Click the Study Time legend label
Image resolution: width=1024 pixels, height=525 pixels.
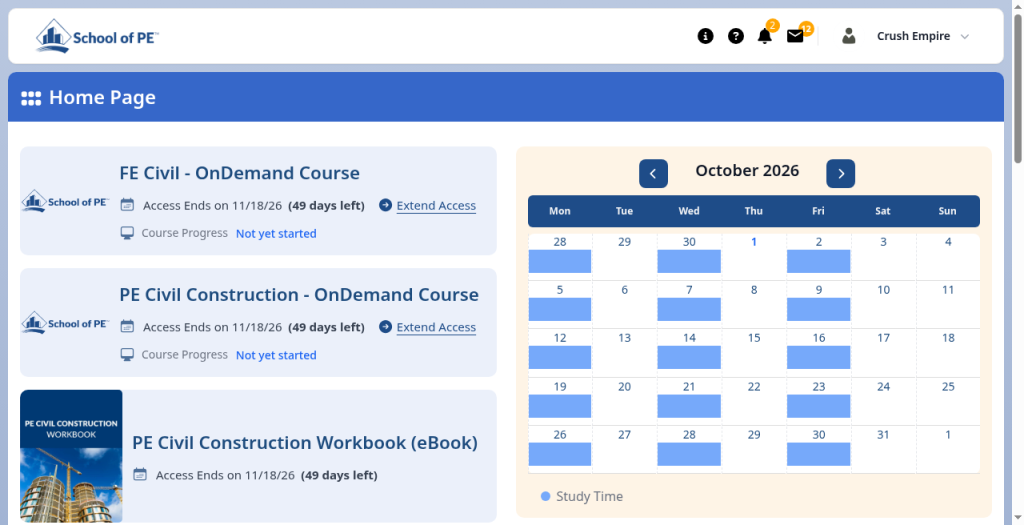tap(589, 496)
